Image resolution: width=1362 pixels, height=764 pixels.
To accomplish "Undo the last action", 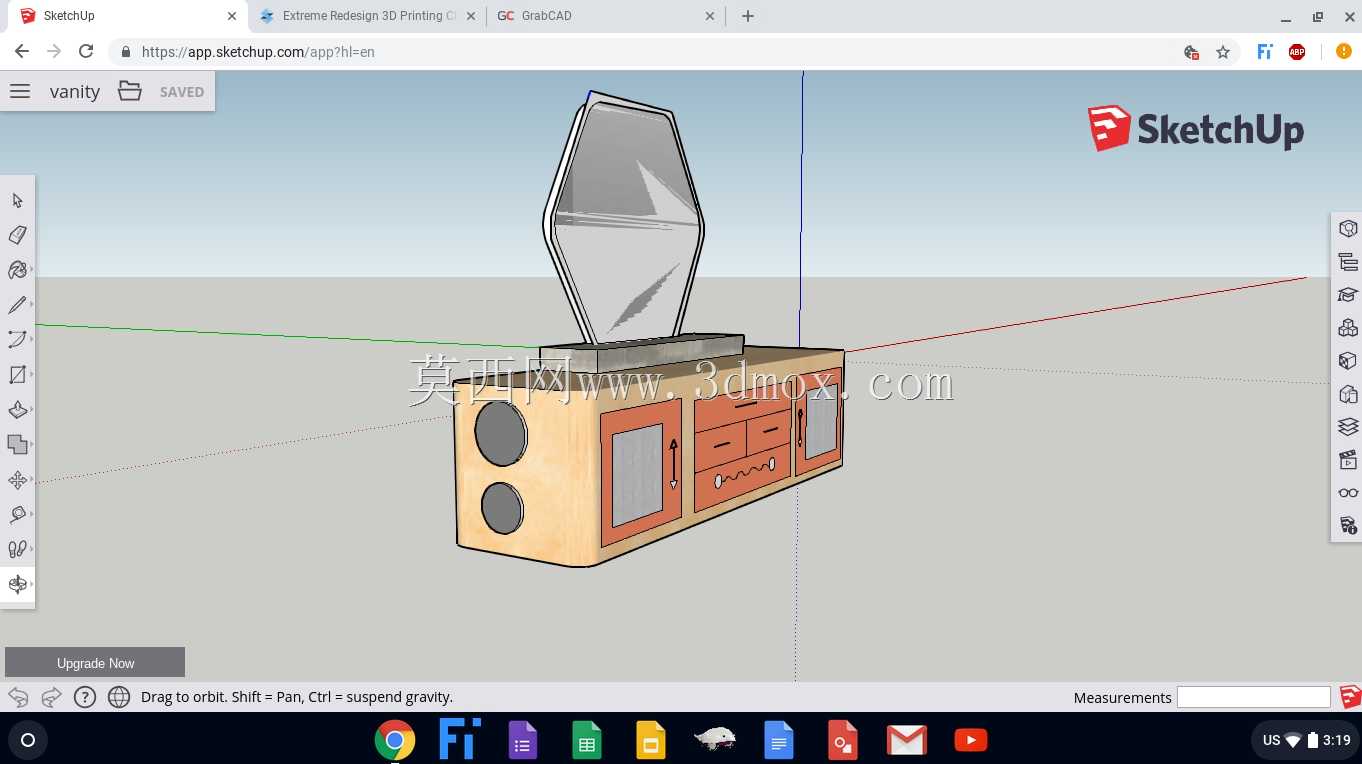I will tap(18, 697).
